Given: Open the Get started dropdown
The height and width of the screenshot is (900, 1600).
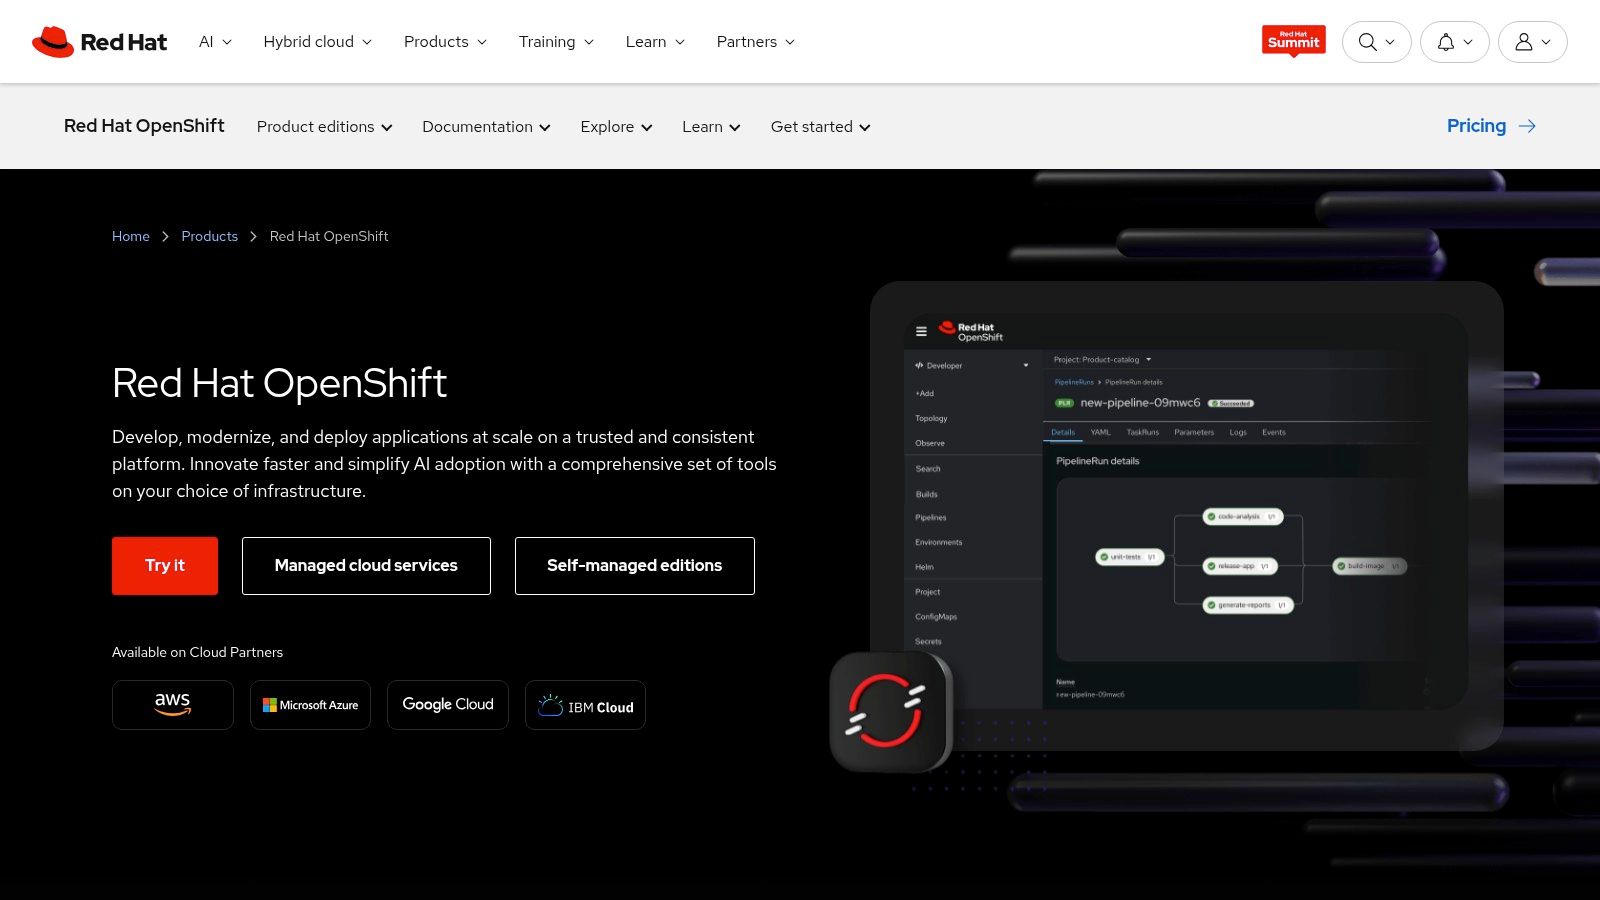Looking at the screenshot, I should (x=820, y=127).
